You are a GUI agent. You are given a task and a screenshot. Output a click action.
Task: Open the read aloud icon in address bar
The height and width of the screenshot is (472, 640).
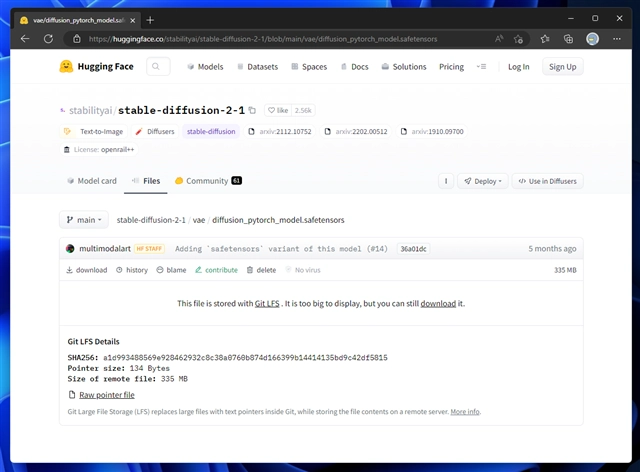click(x=499, y=39)
